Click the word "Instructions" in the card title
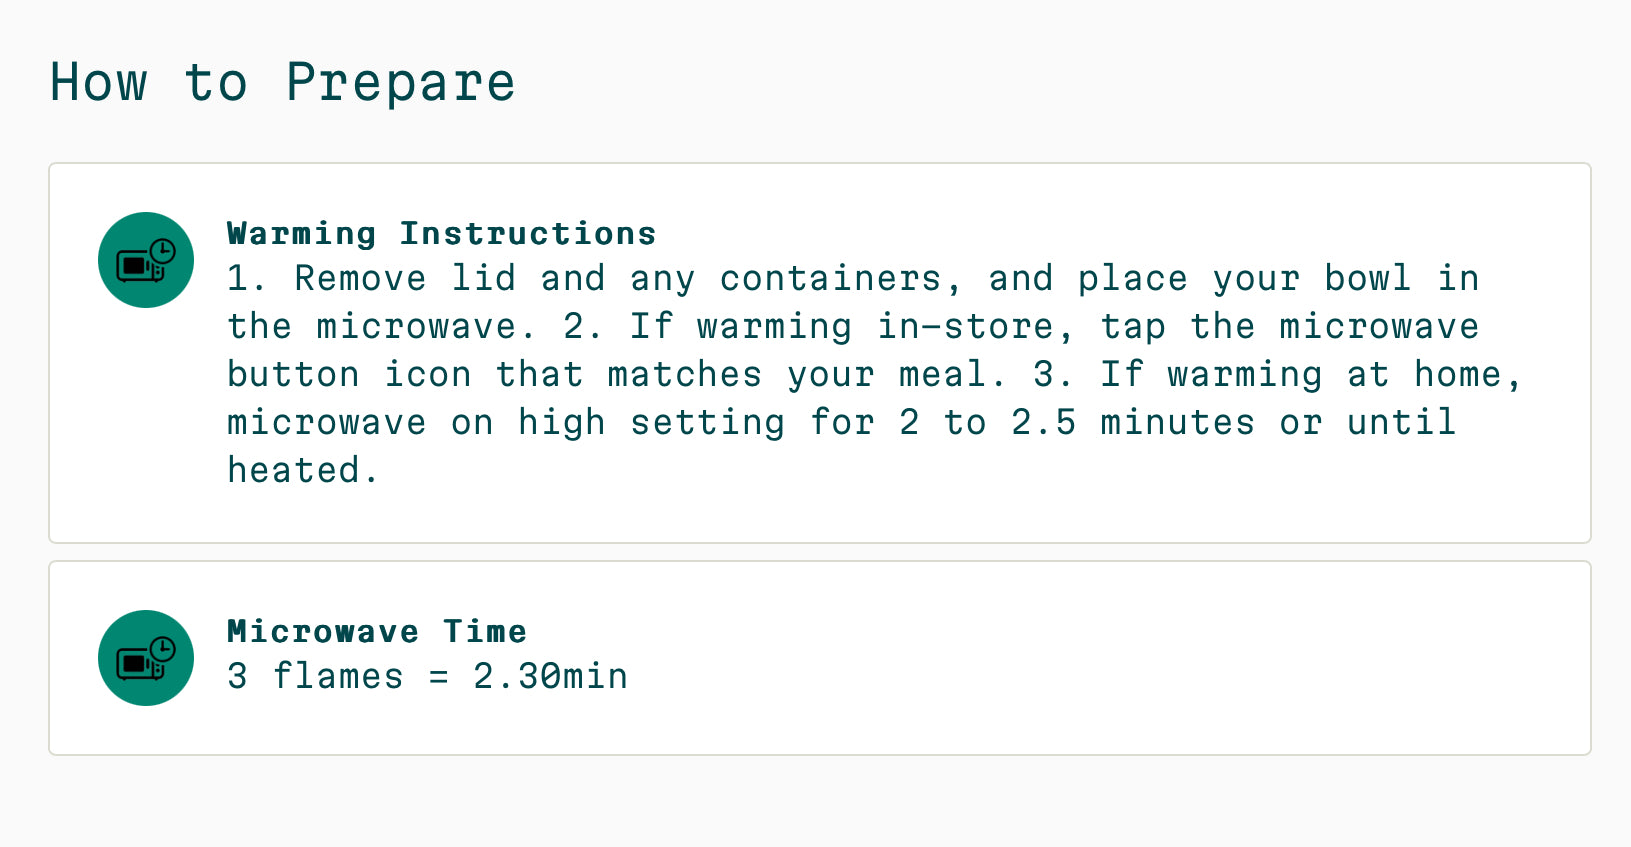Viewport: 1631px width, 847px height. pos(528,233)
